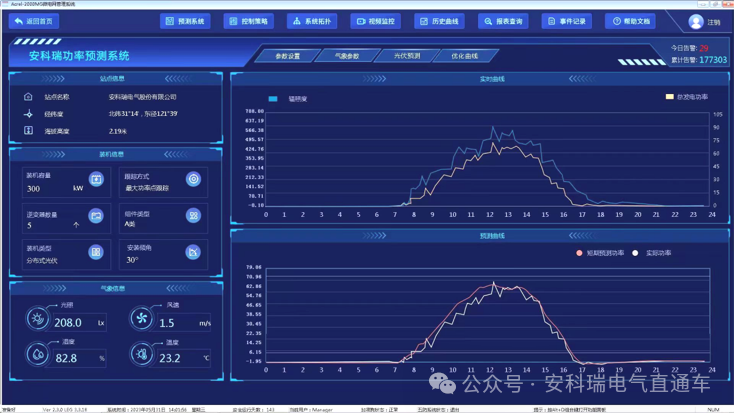The height and width of the screenshot is (413, 734).
Task: Click the user avatar icon
Action: tap(696, 22)
